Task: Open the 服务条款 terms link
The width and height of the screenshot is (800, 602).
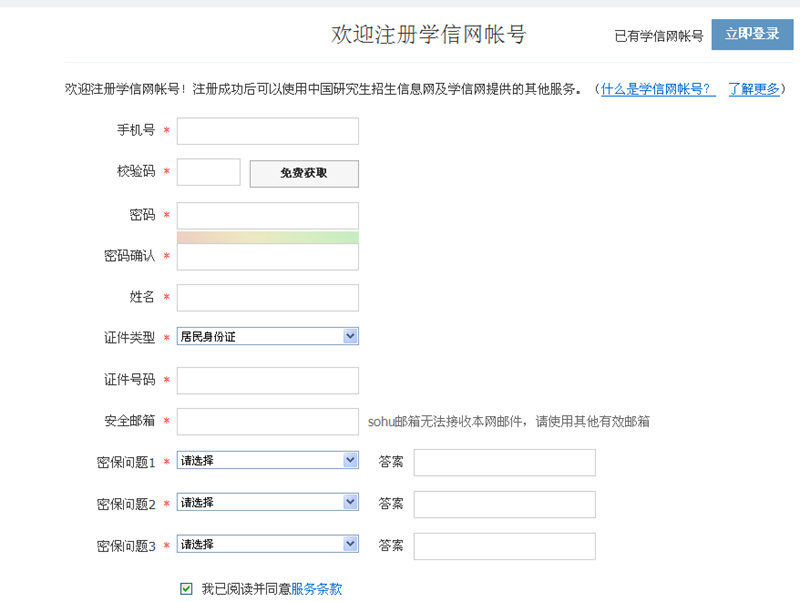Action: (316, 589)
